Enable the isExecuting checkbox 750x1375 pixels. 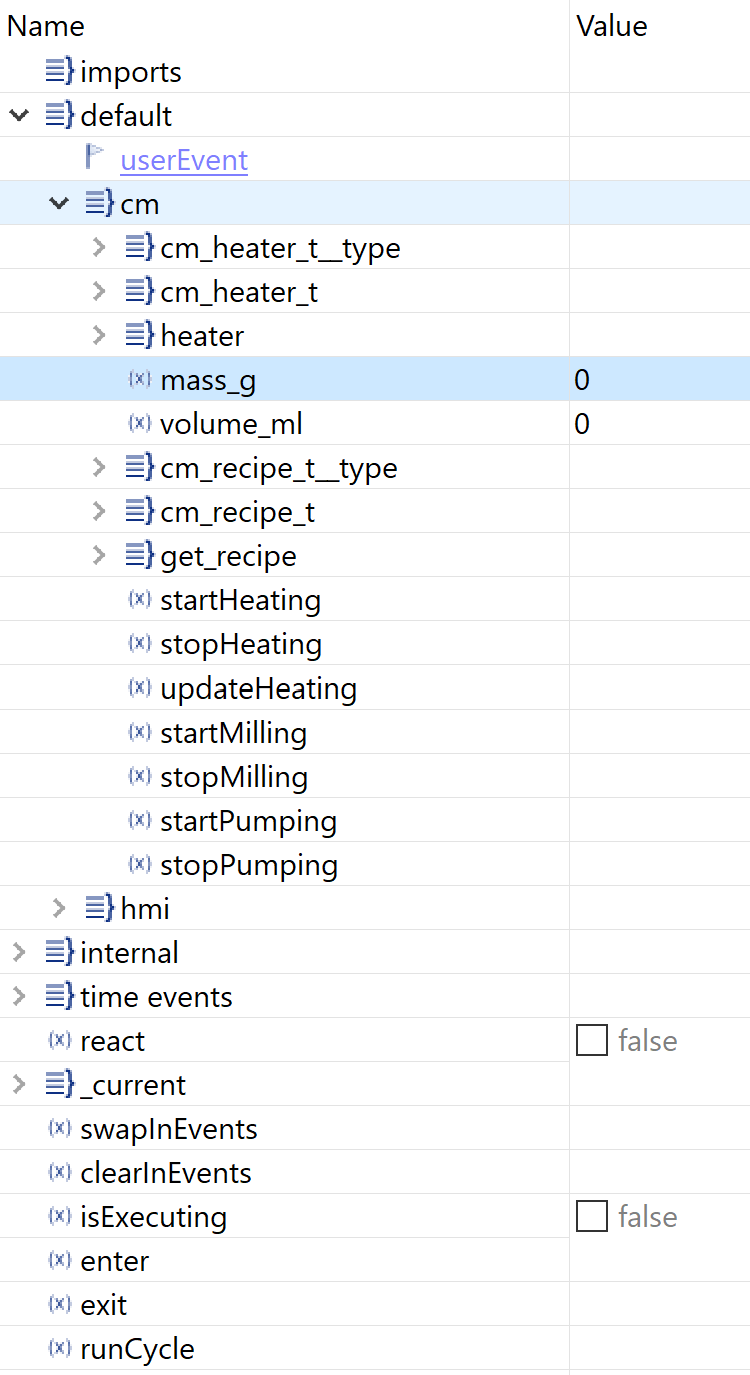click(591, 1216)
